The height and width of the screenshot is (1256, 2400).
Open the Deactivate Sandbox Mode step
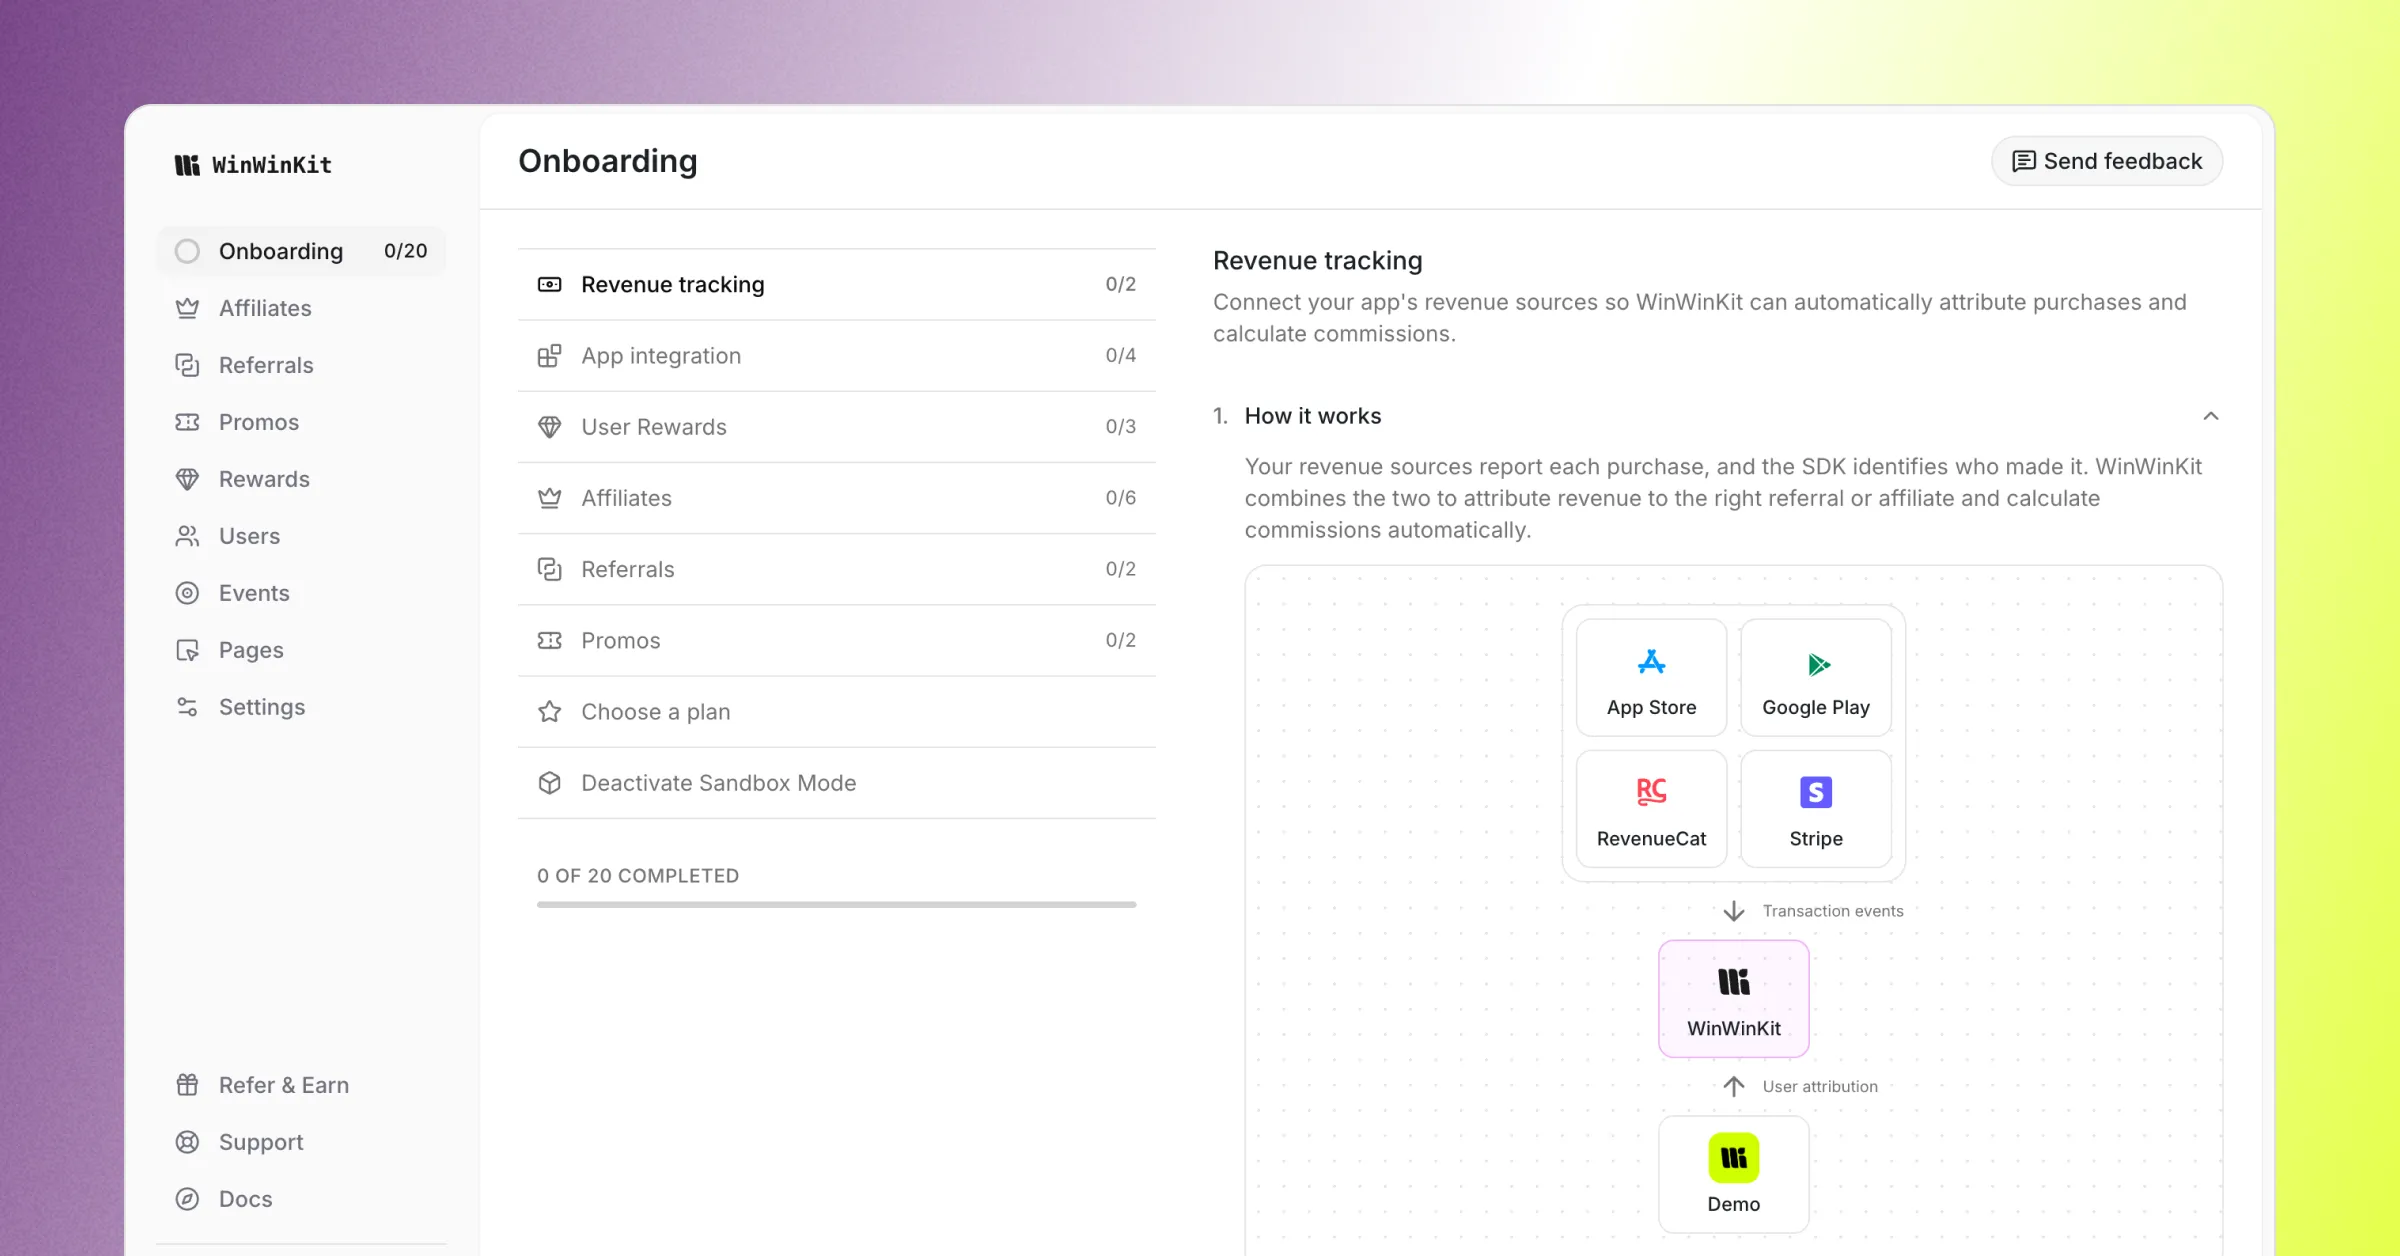pos(836,783)
